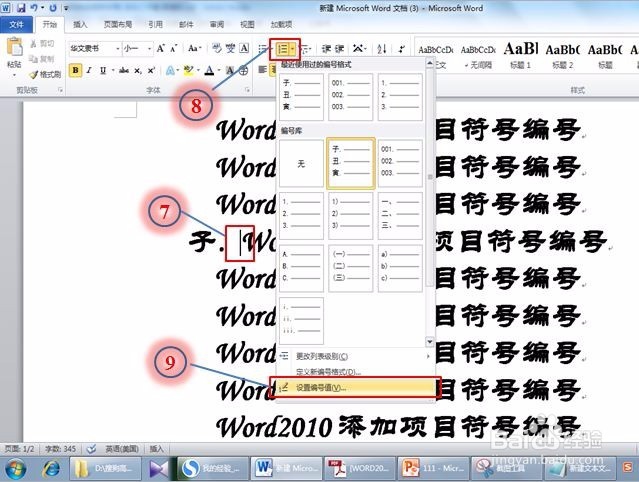Click the Undo icon in title bar
The image size is (639, 482).
click(x=35, y=8)
